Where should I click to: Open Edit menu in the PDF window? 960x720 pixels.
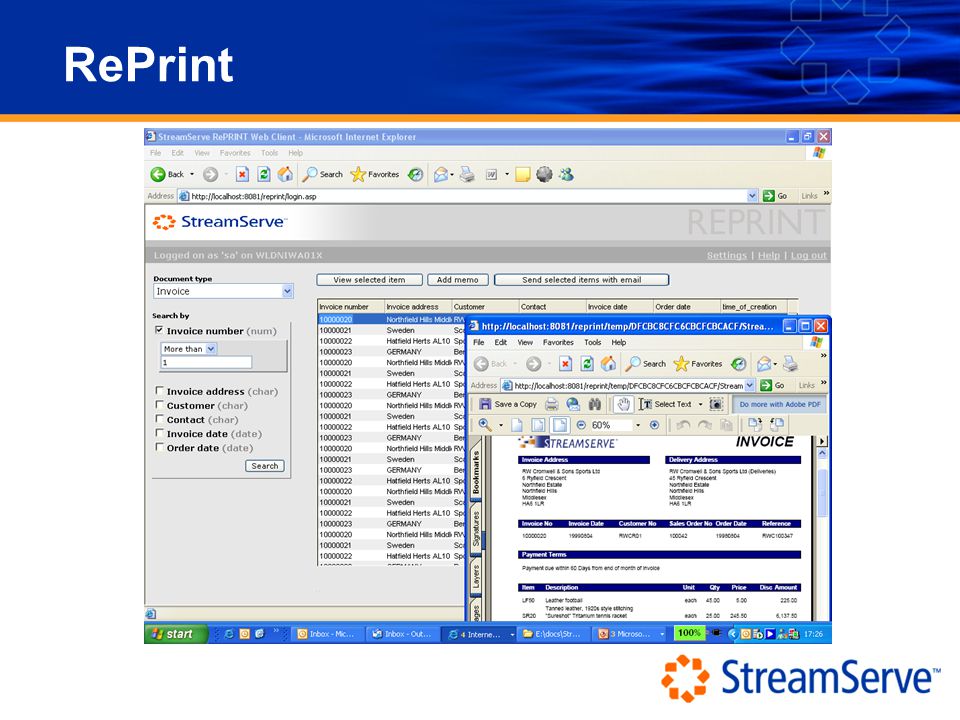501,343
